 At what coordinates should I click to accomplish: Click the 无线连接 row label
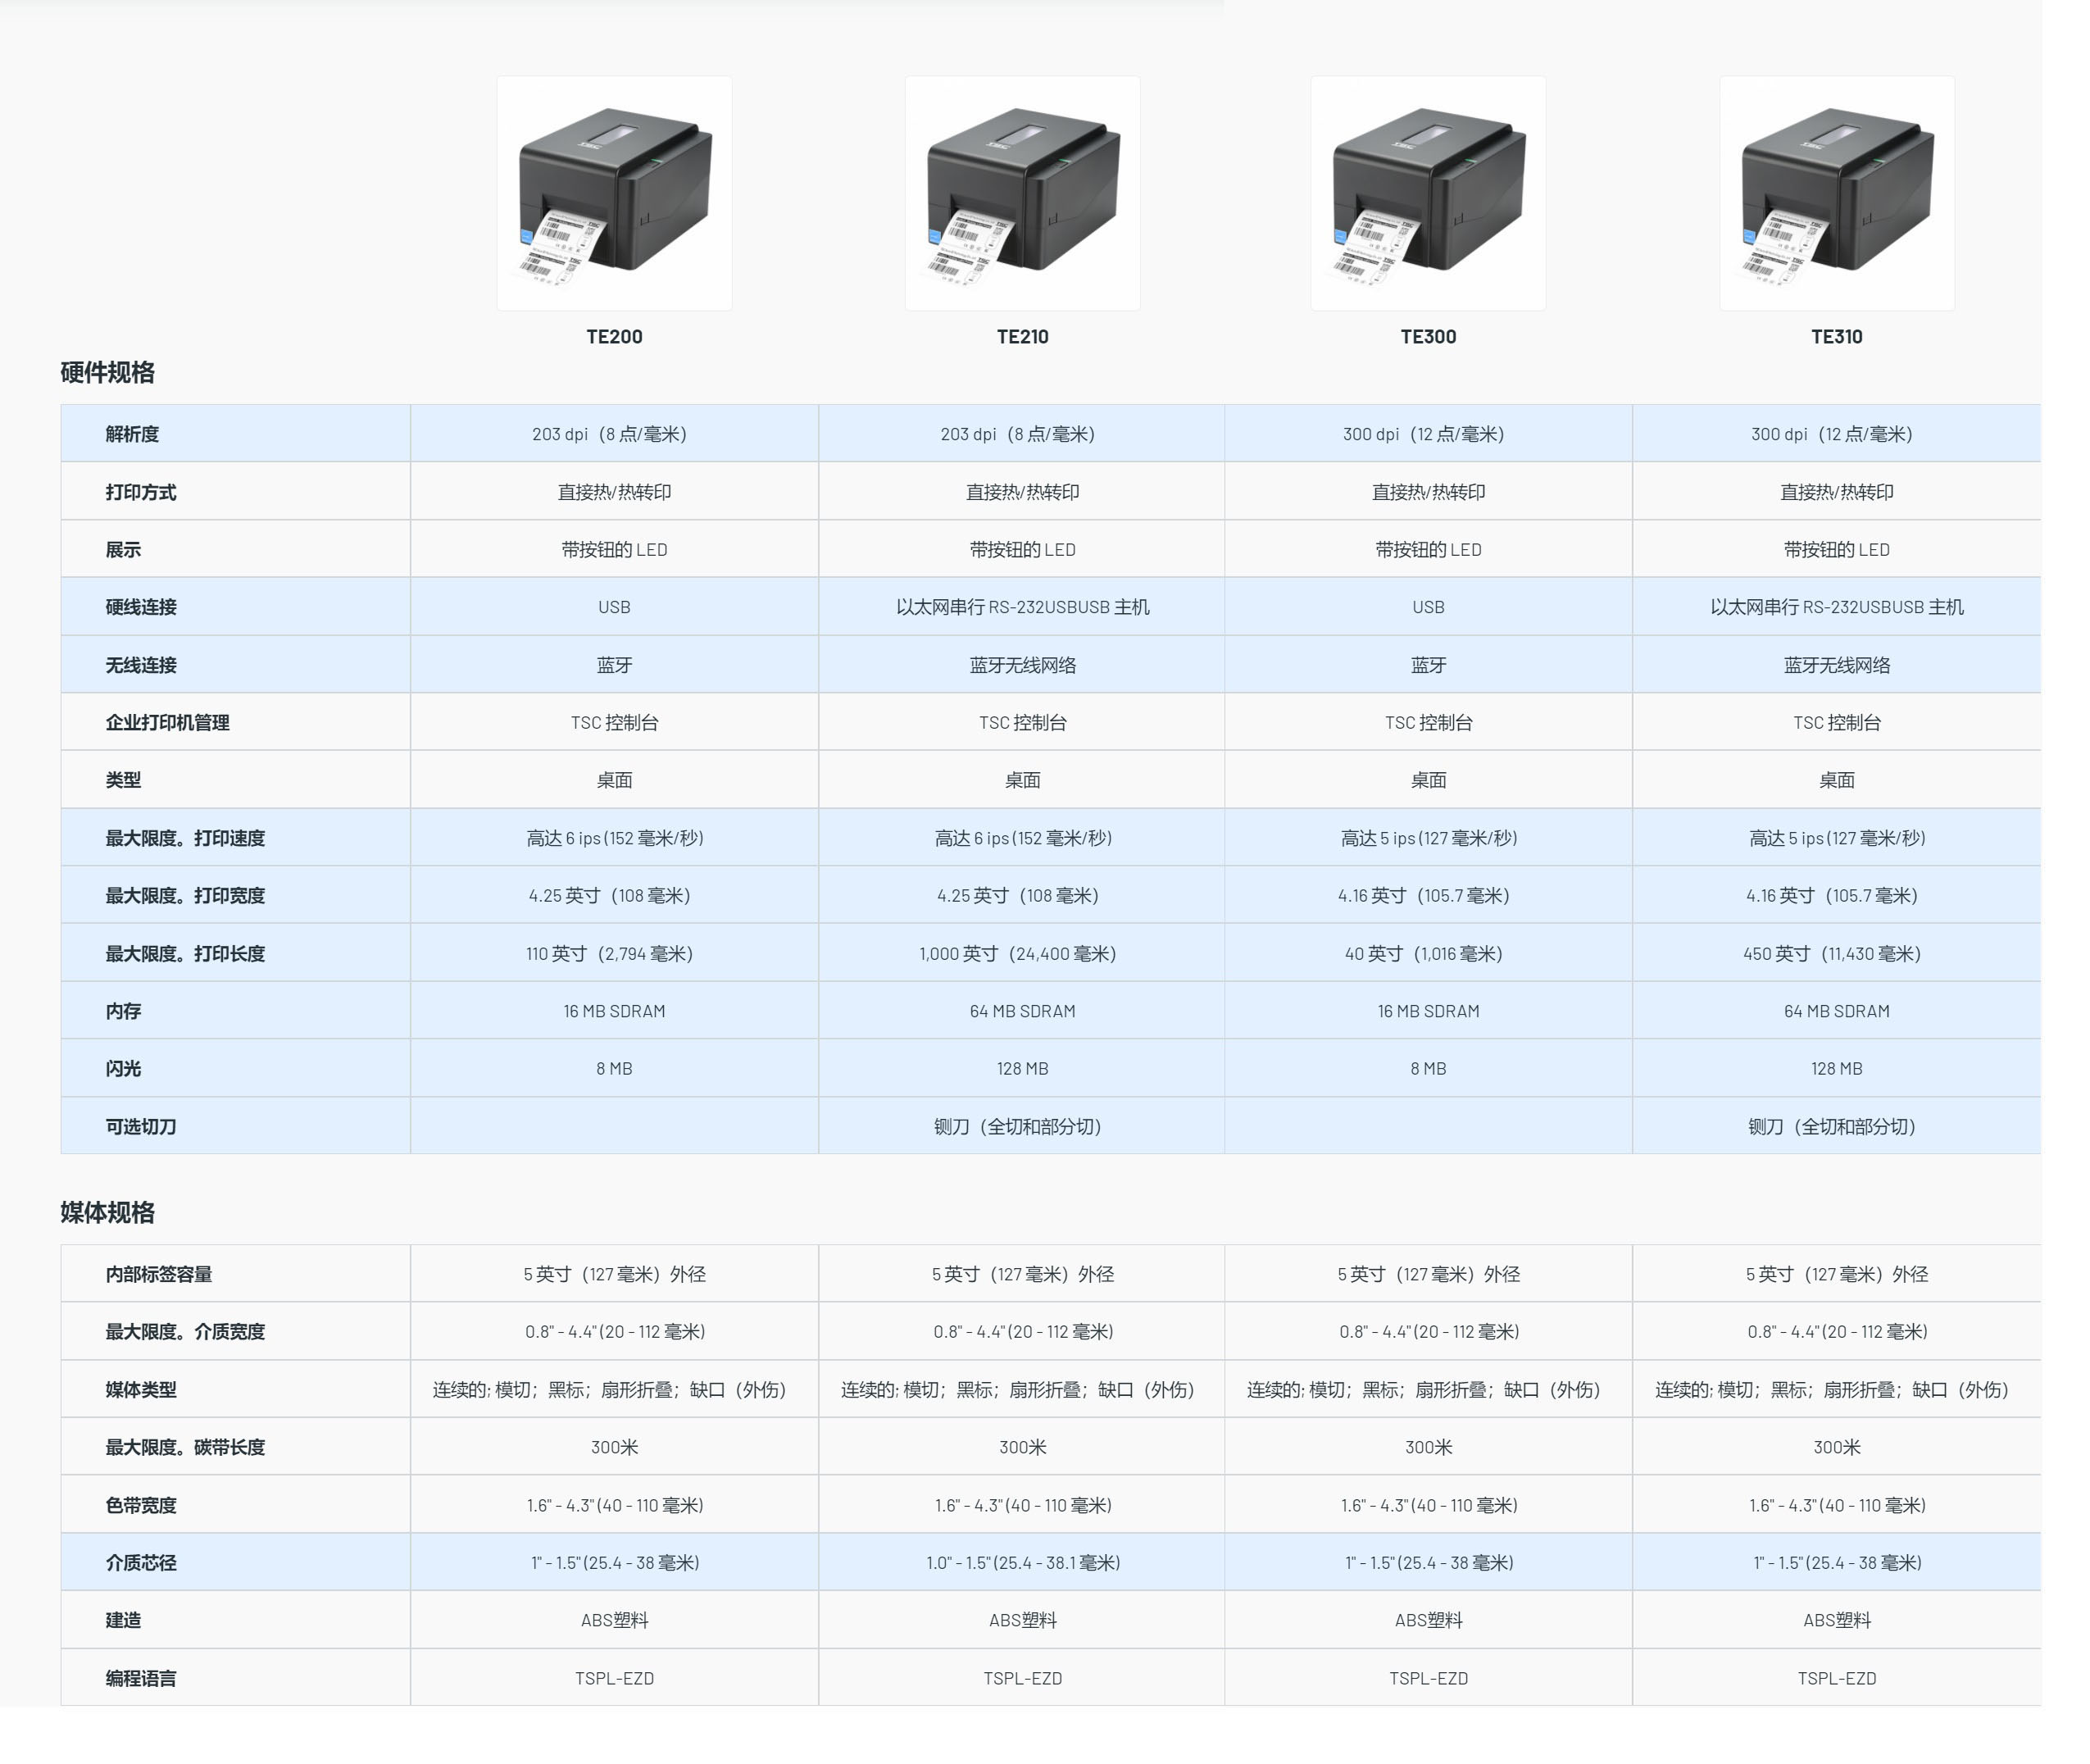[141, 665]
